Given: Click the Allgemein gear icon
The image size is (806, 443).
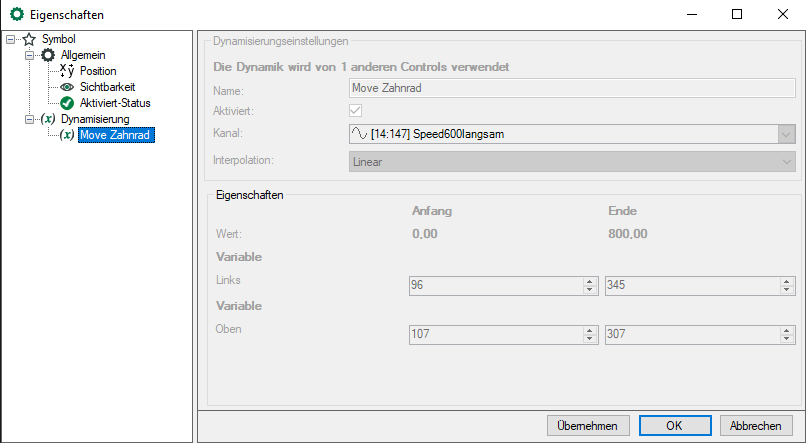Looking at the screenshot, I should (x=48, y=55).
